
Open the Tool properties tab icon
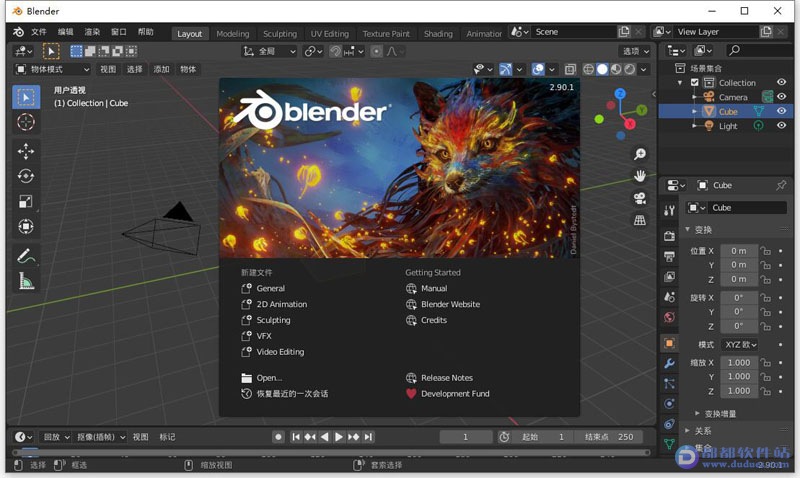click(669, 210)
